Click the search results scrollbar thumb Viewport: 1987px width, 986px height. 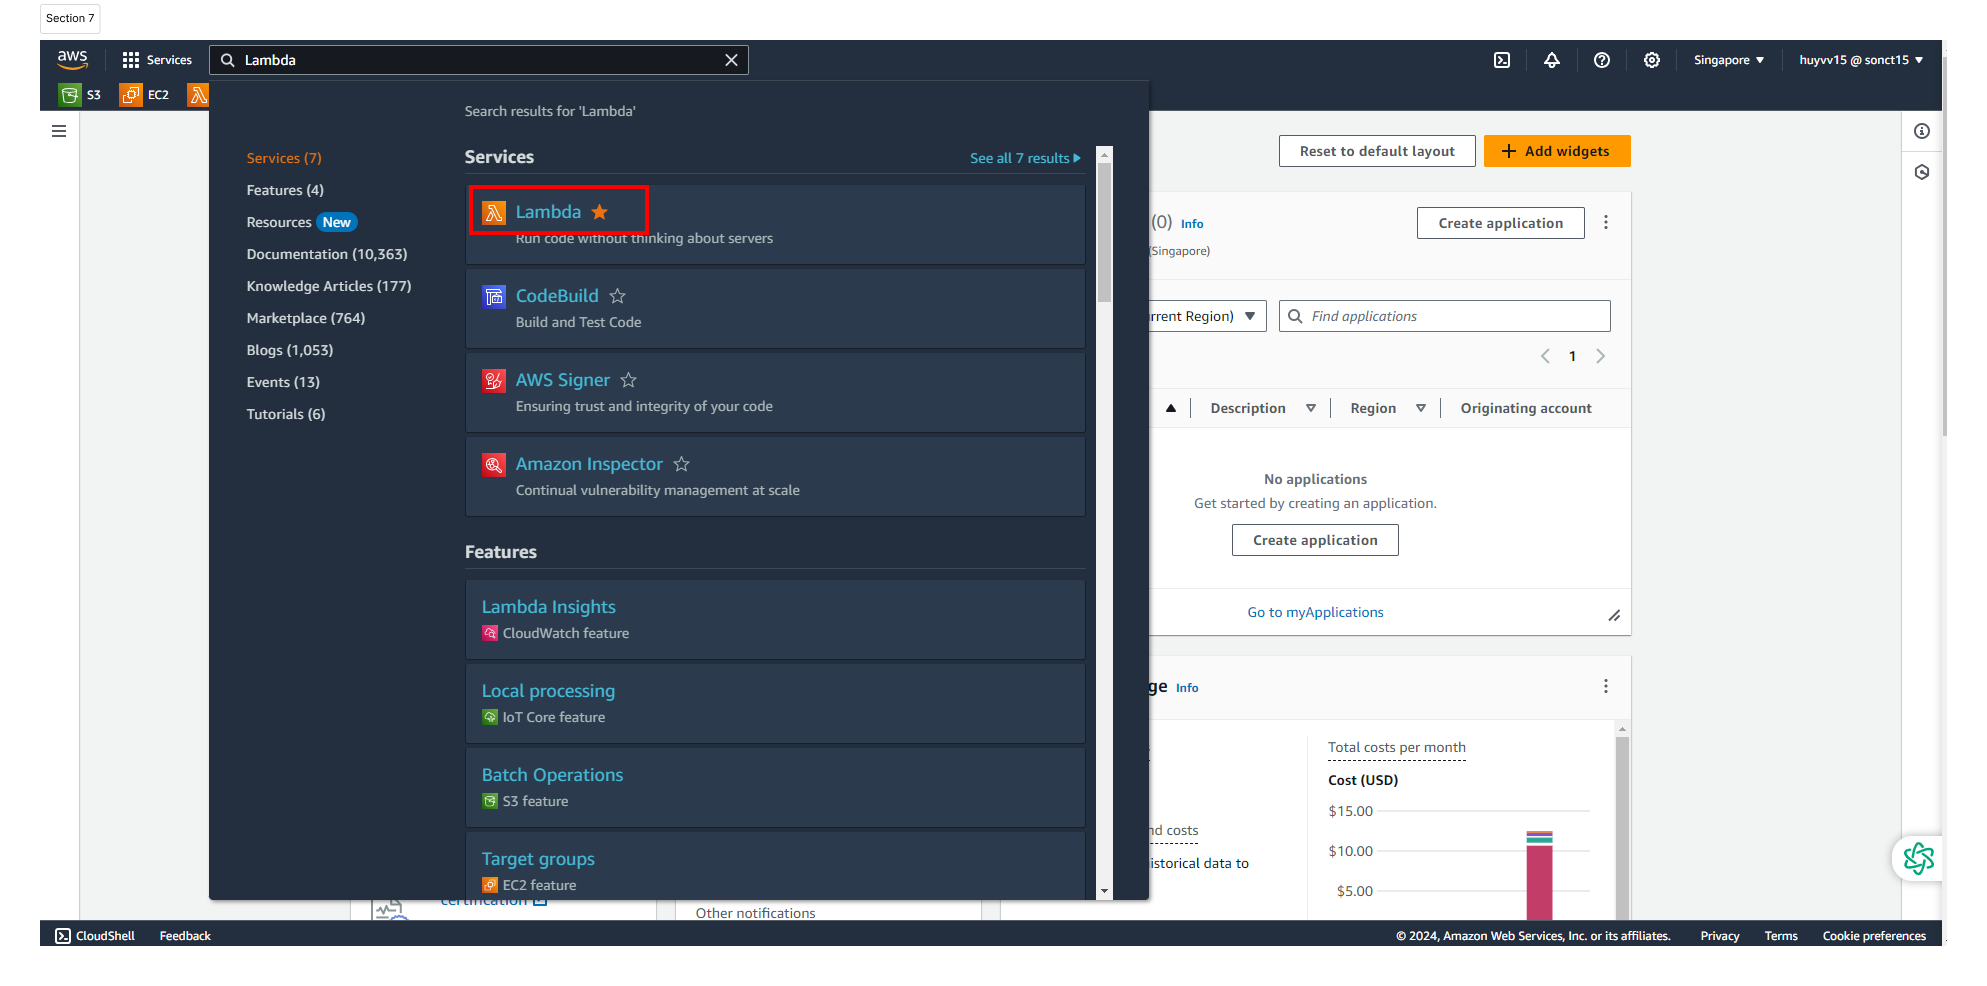coord(1104,232)
